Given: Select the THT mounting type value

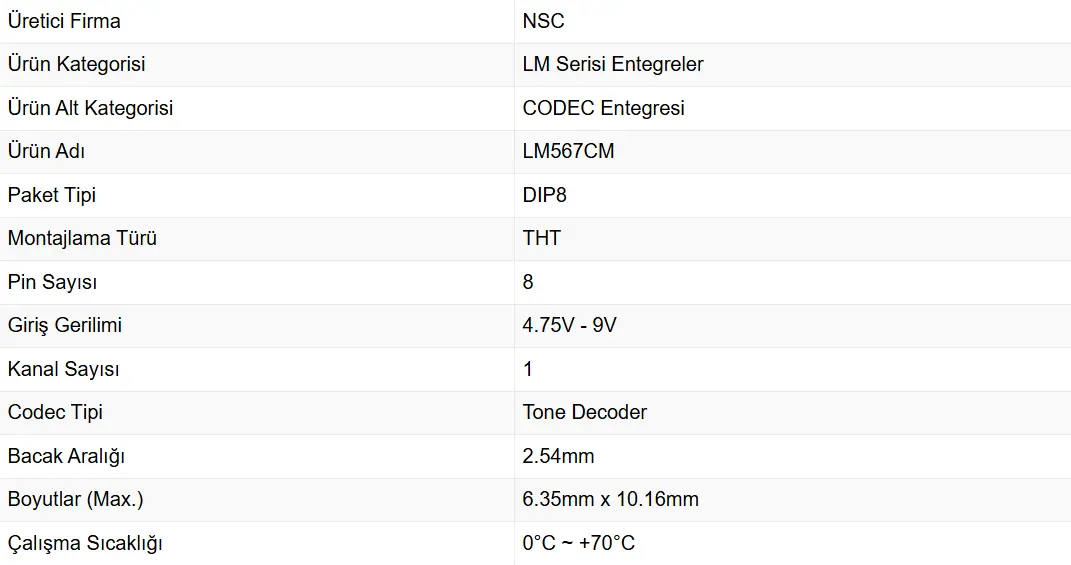Looking at the screenshot, I should coord(541,238).
